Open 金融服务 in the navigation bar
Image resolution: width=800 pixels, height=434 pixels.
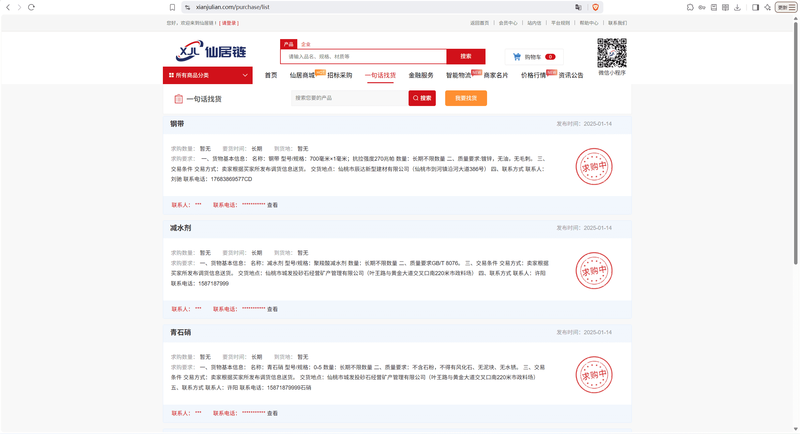(x=421, y=75)
